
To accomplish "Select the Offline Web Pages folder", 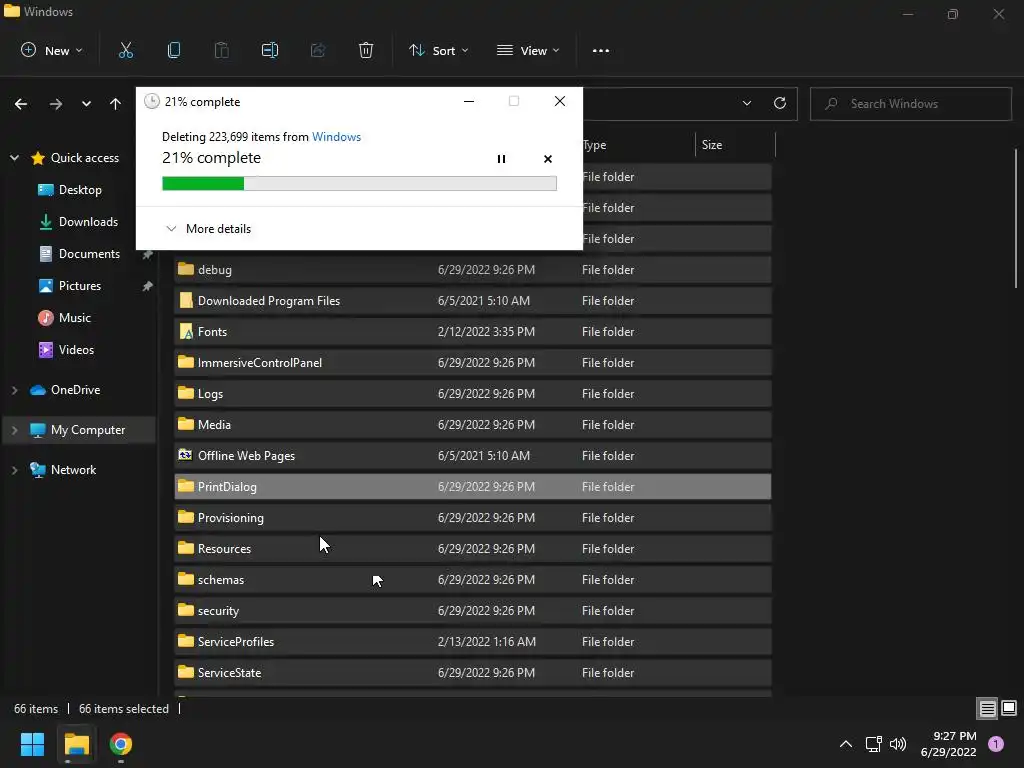I will pyautogui.click(x=473, y=456).
